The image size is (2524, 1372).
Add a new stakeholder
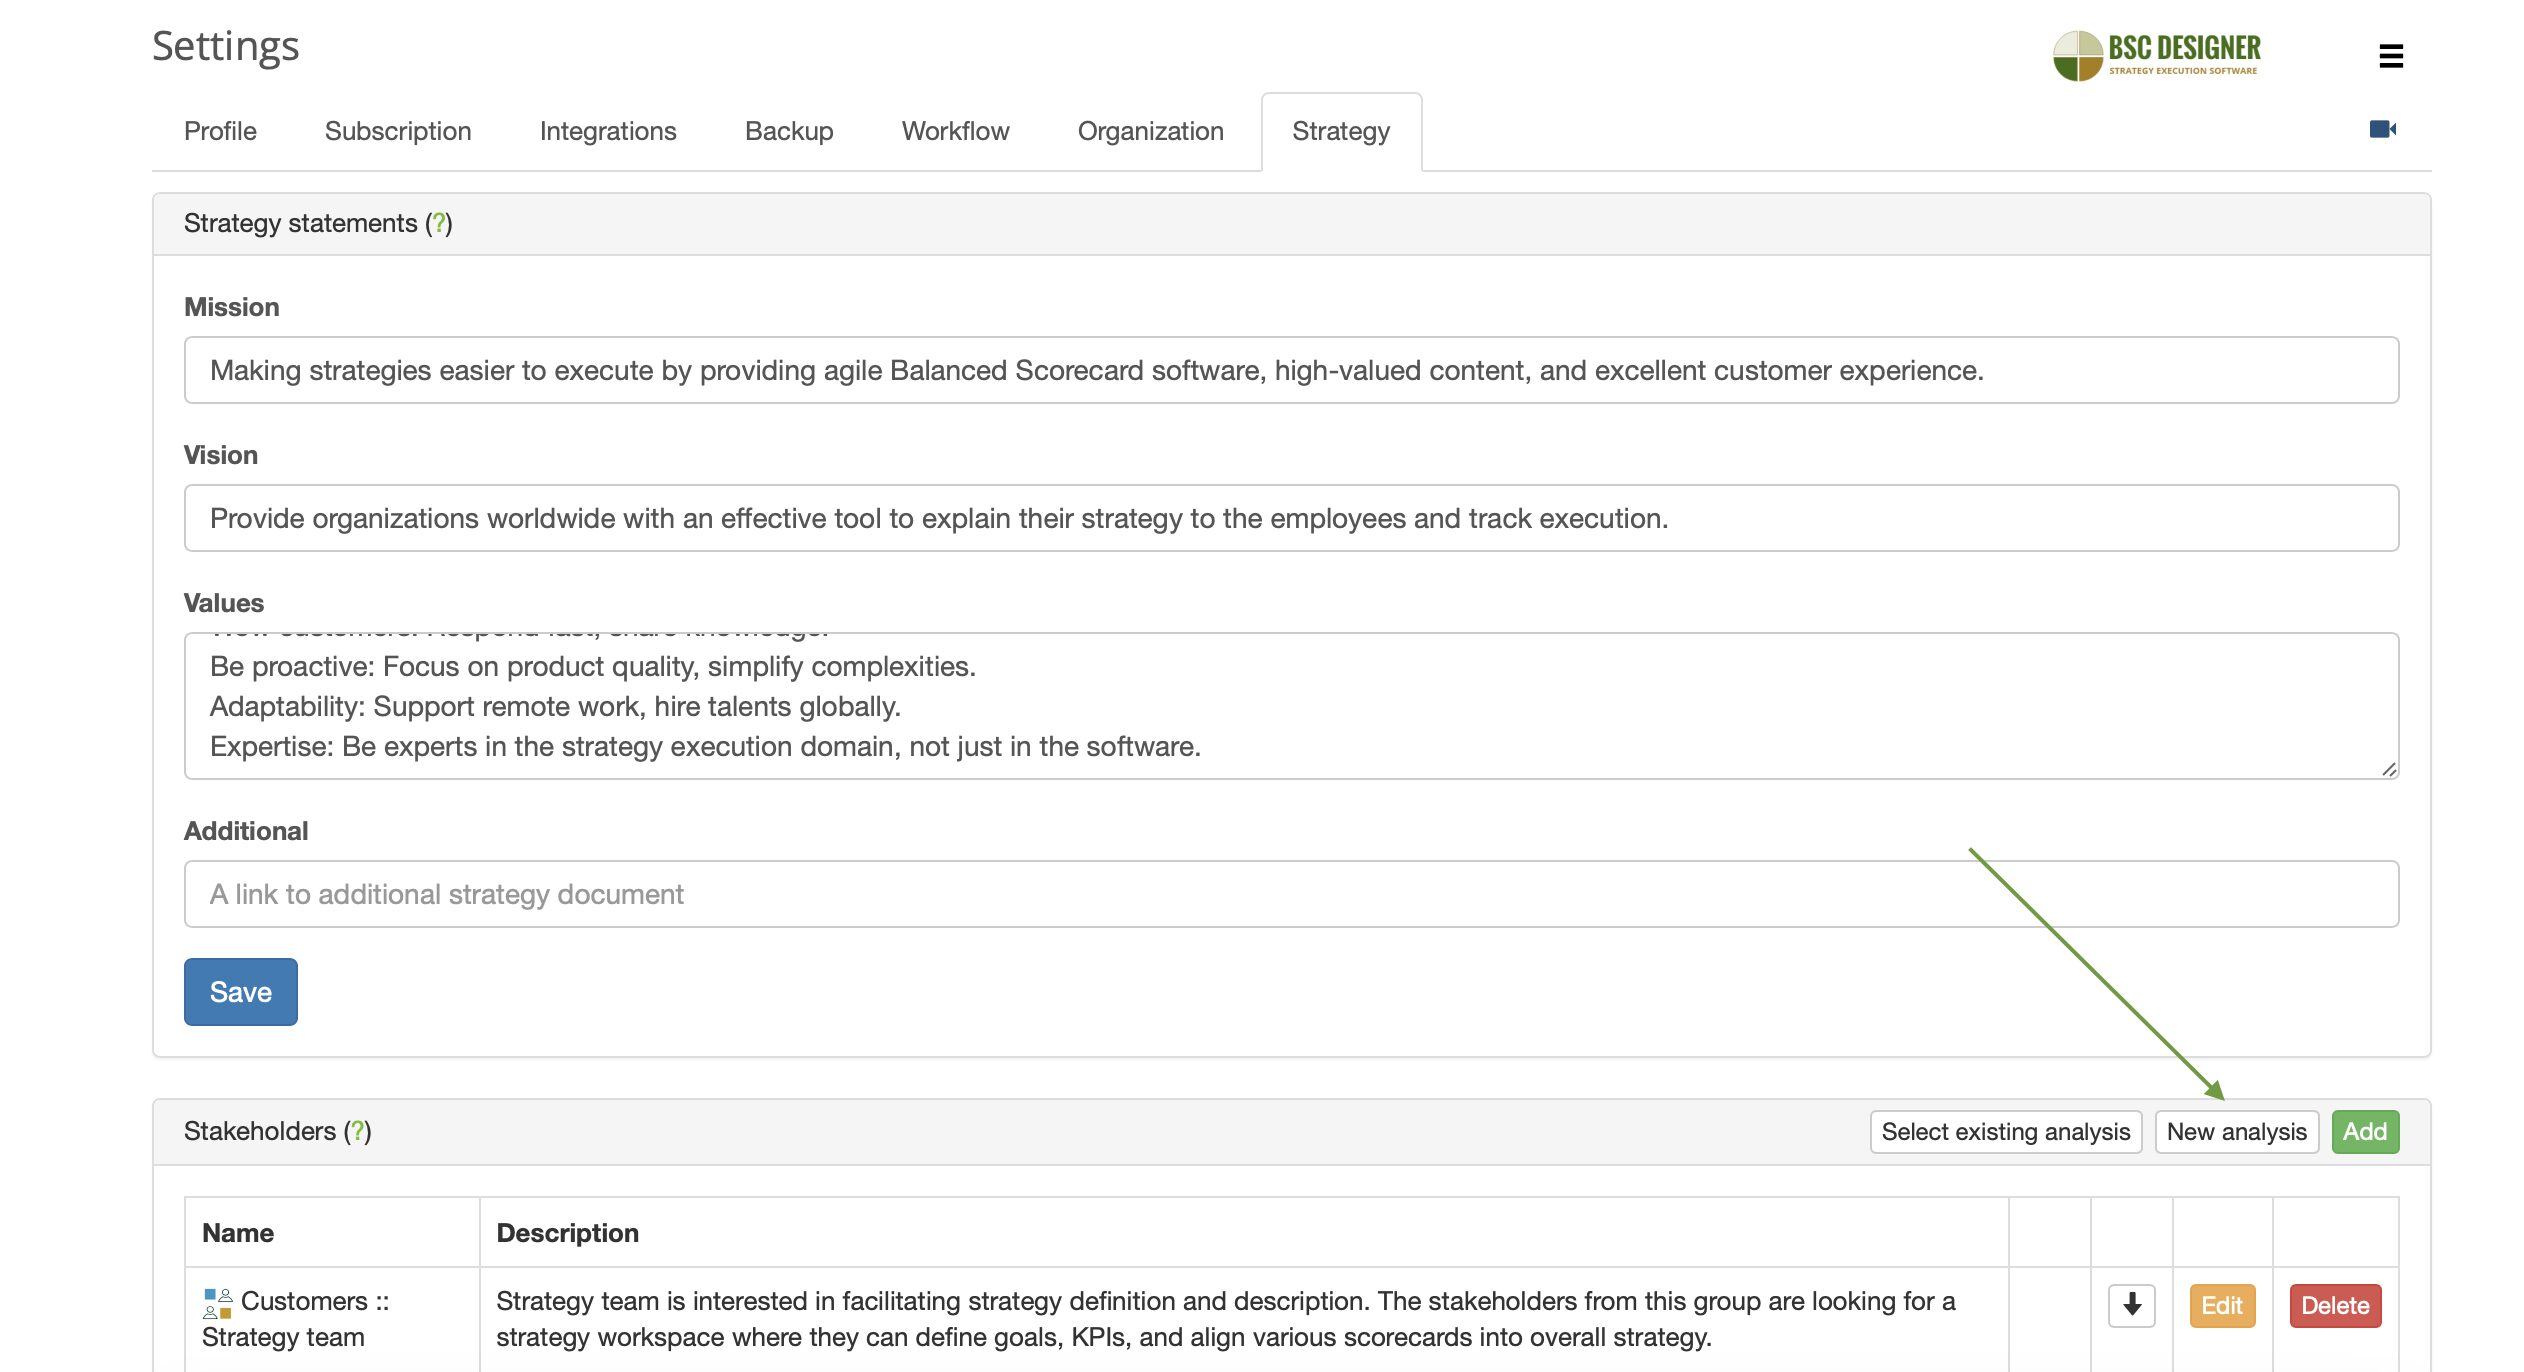coord(2364,1131)
